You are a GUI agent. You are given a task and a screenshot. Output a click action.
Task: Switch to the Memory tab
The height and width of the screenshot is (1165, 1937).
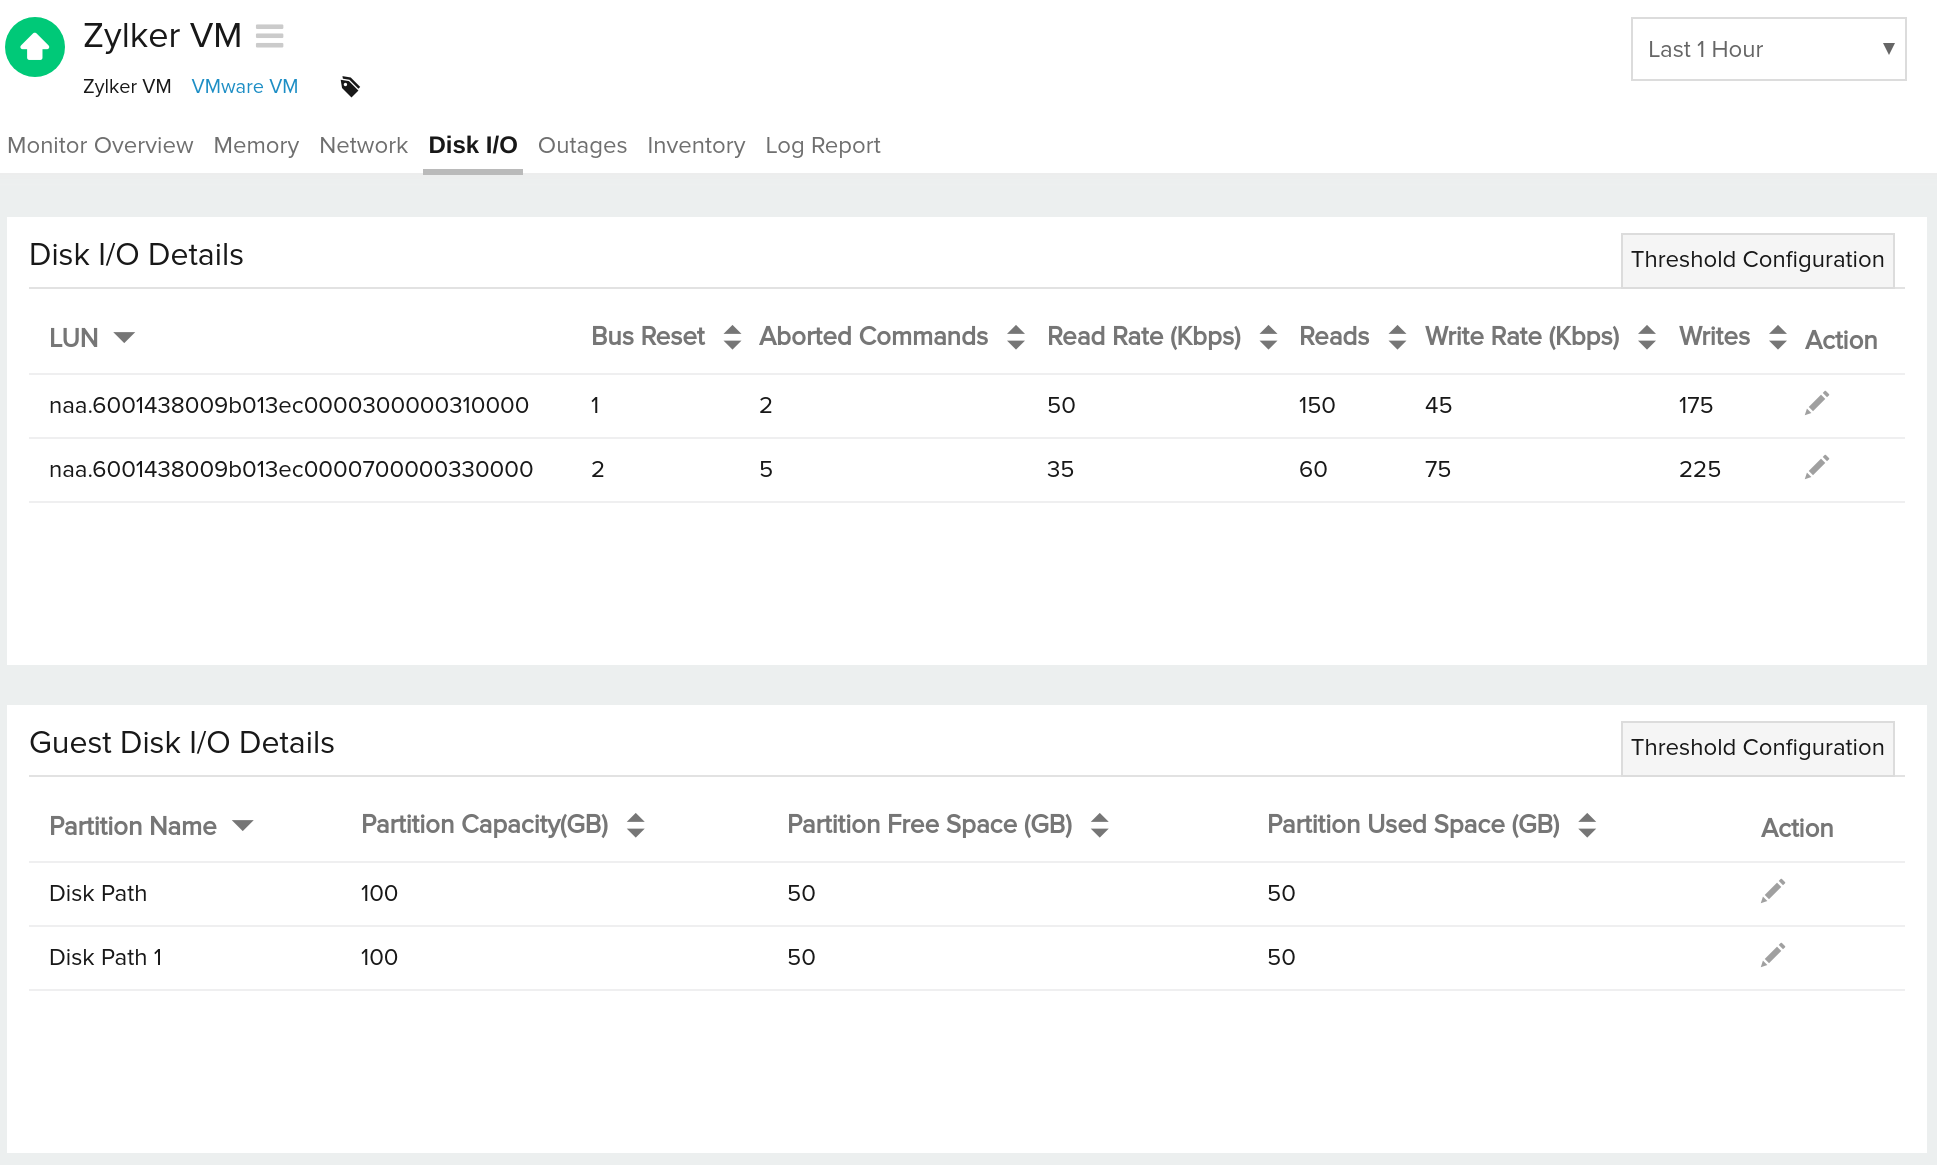pyautogui.click(x=256, y=145)
